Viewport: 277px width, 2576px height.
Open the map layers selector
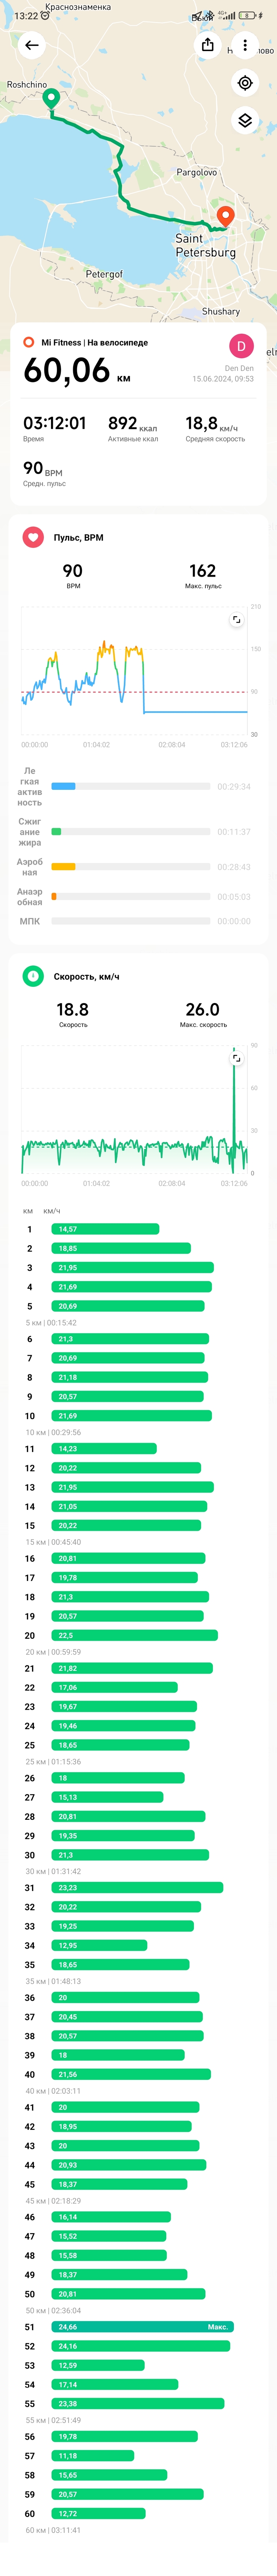click(245, 121)
